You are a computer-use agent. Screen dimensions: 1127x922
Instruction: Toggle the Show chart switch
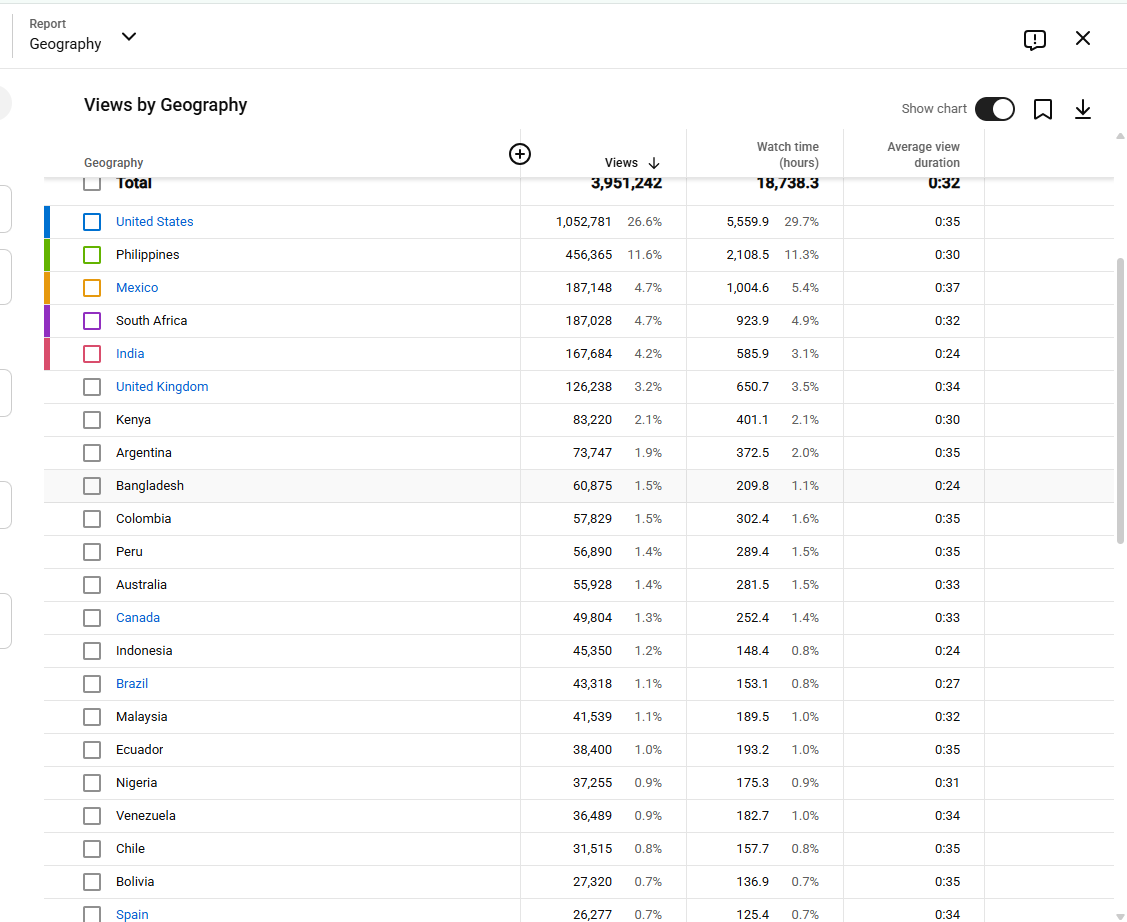coord(995,109)
